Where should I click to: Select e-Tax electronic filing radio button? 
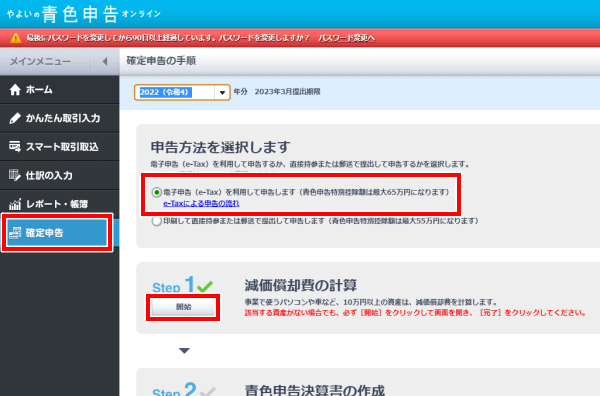(x=156, y=192)
